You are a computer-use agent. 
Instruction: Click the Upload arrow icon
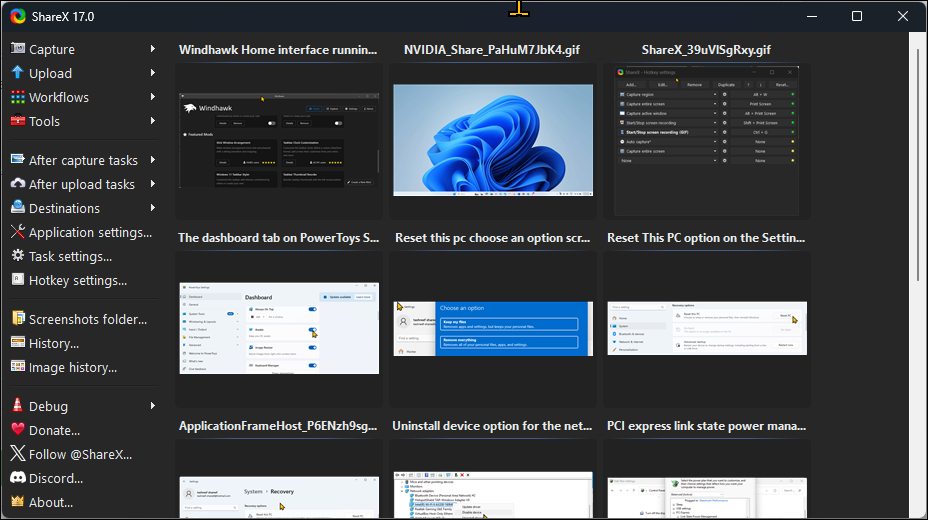pyautogui.click(x=18, y=73)
